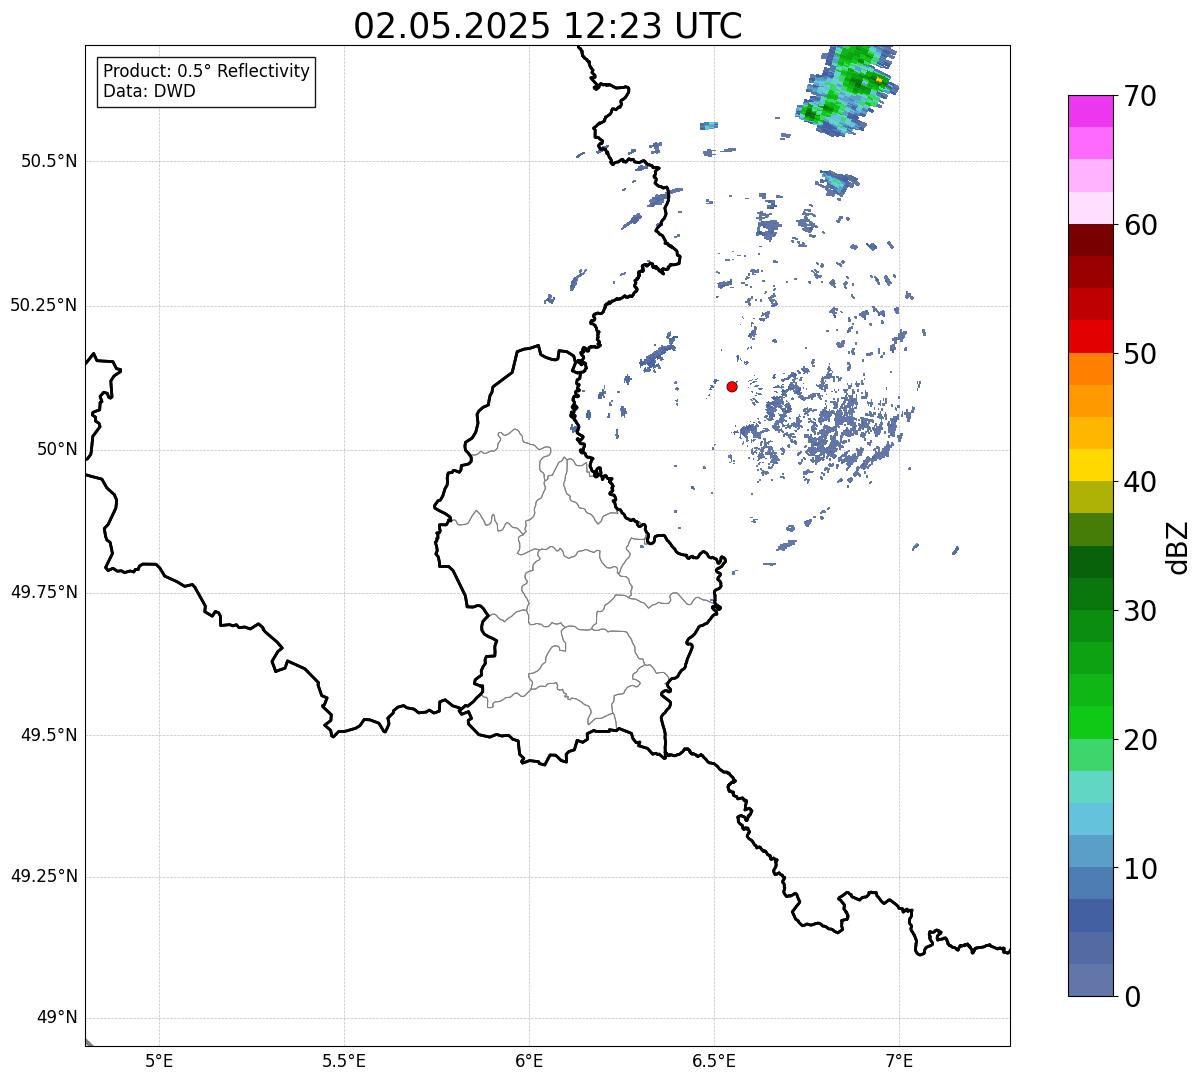Click the title "02.05.2025 12:23 UTC"
The image size is (1202, 1081).
click(548, 26)
